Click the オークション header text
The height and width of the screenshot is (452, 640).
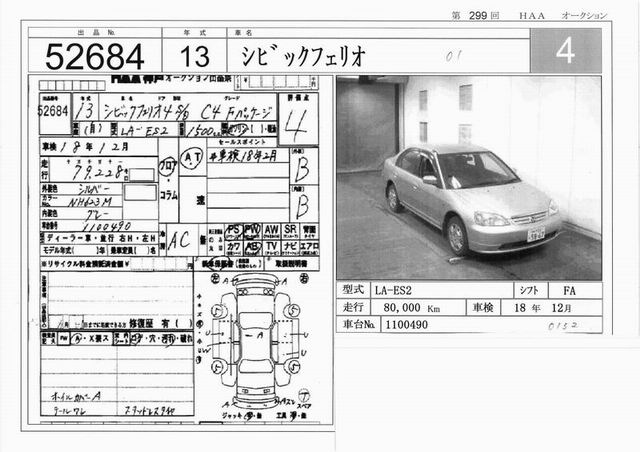tap(584, 16)
